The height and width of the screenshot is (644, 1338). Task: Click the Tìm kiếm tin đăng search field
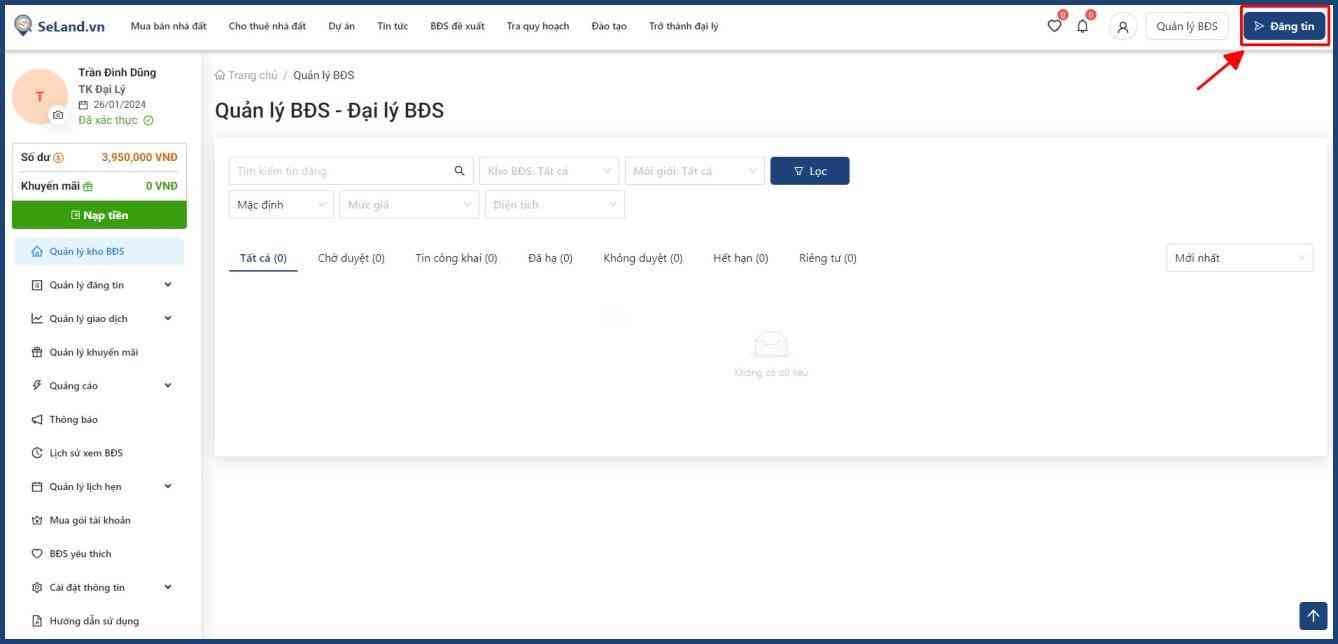click(338, 171)
